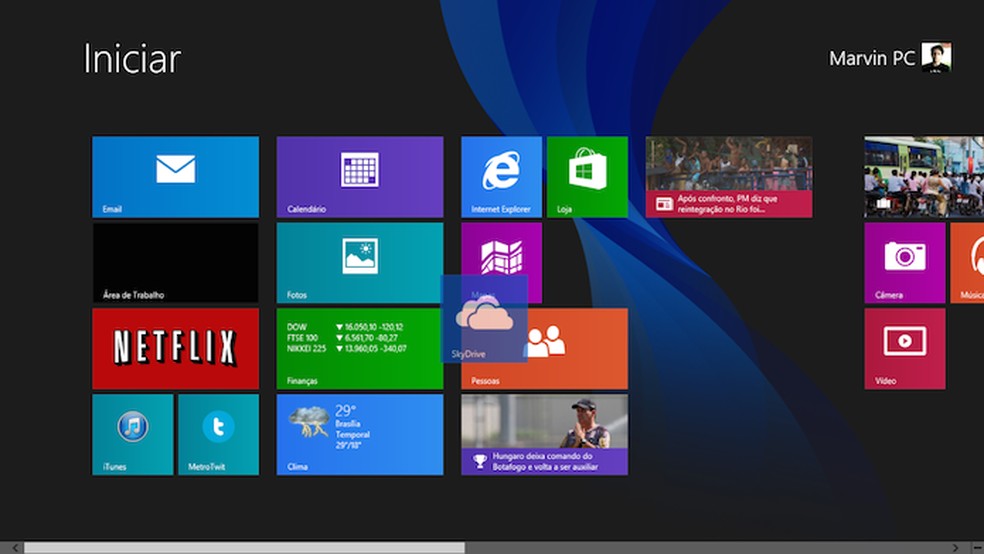The width and height of the screenshot is (984, 554).
Task: Open the Finanças stock tile
Action: pyautogui.click(x=360, y=349)
